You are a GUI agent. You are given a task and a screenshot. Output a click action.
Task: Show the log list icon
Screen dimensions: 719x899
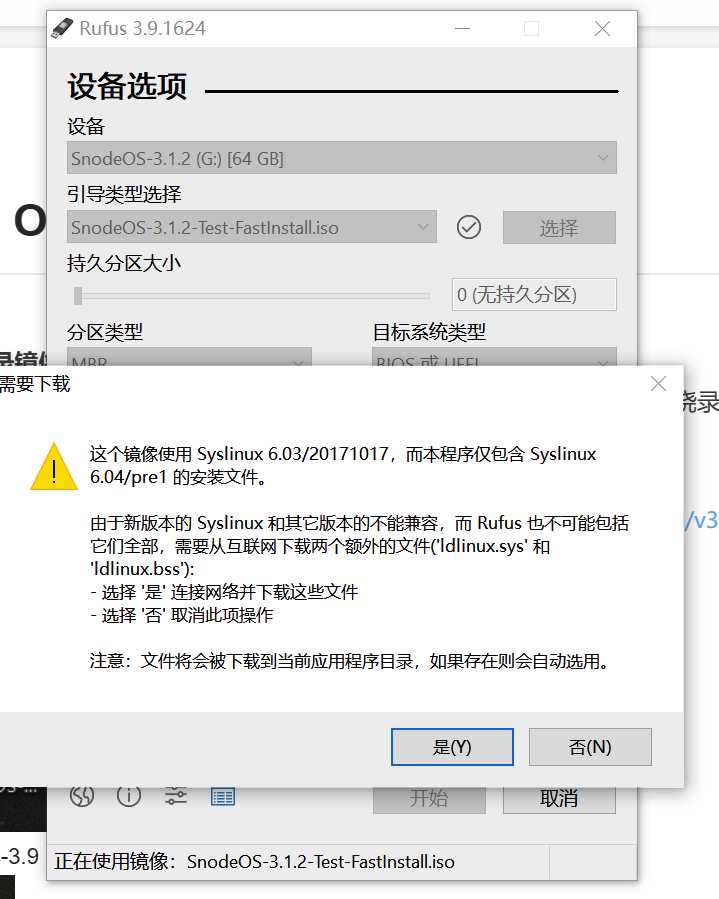pyautogui.click(x=222, y=796)
